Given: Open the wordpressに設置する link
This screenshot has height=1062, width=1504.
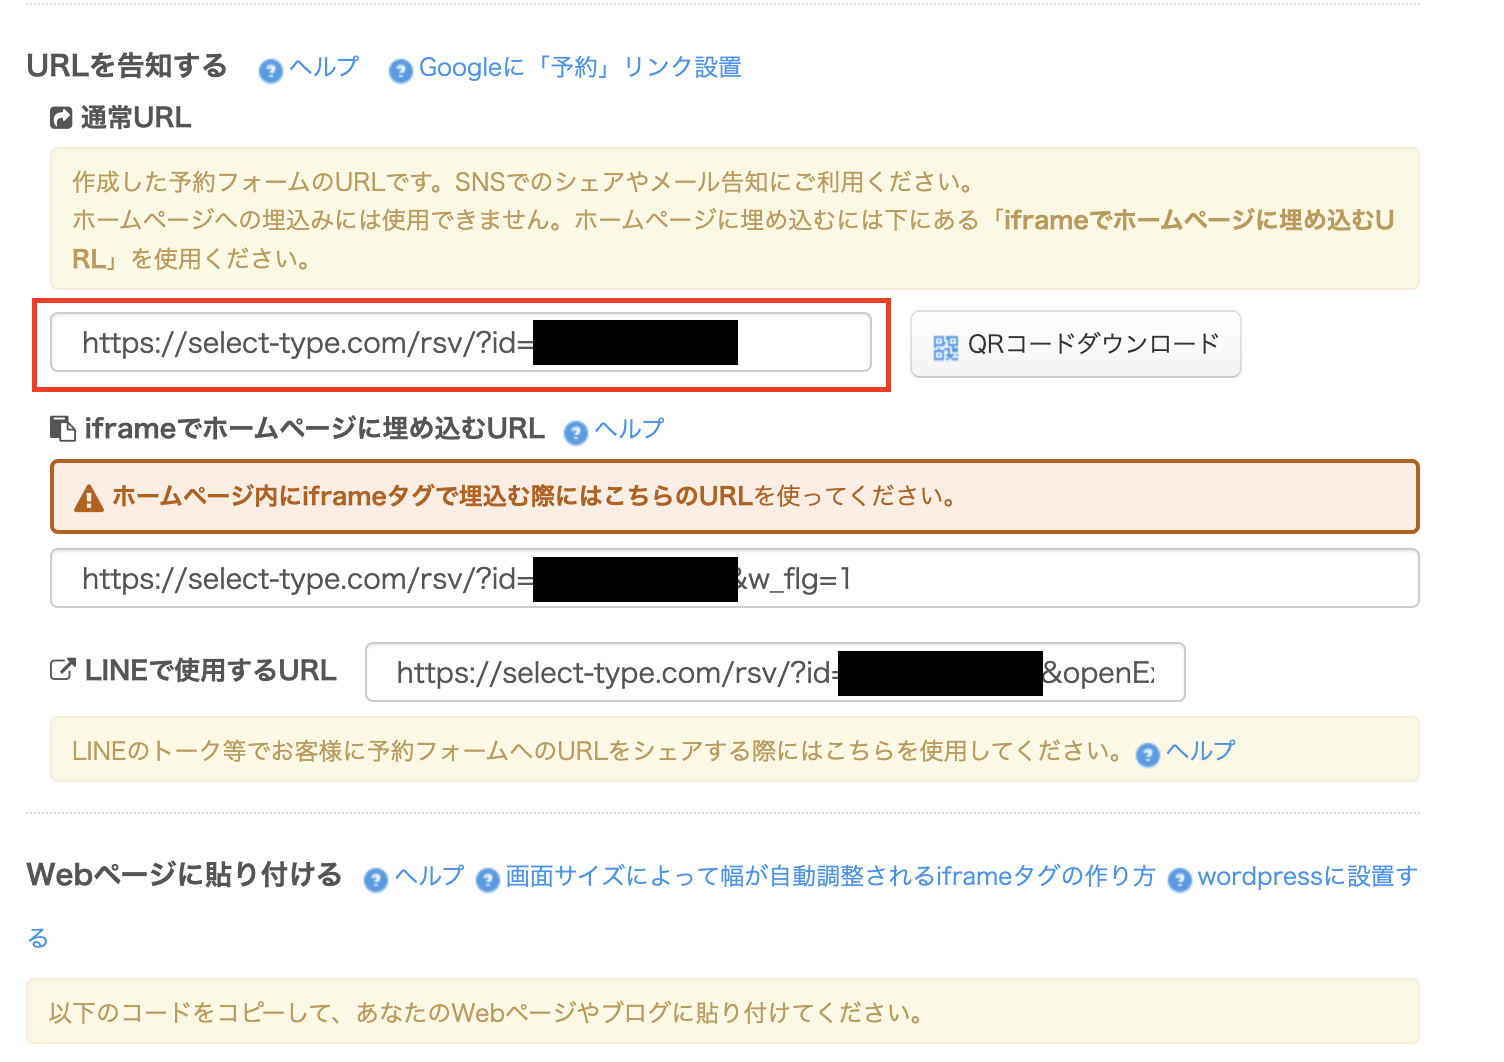Looking at the screenshot, I should point(1306,876).
